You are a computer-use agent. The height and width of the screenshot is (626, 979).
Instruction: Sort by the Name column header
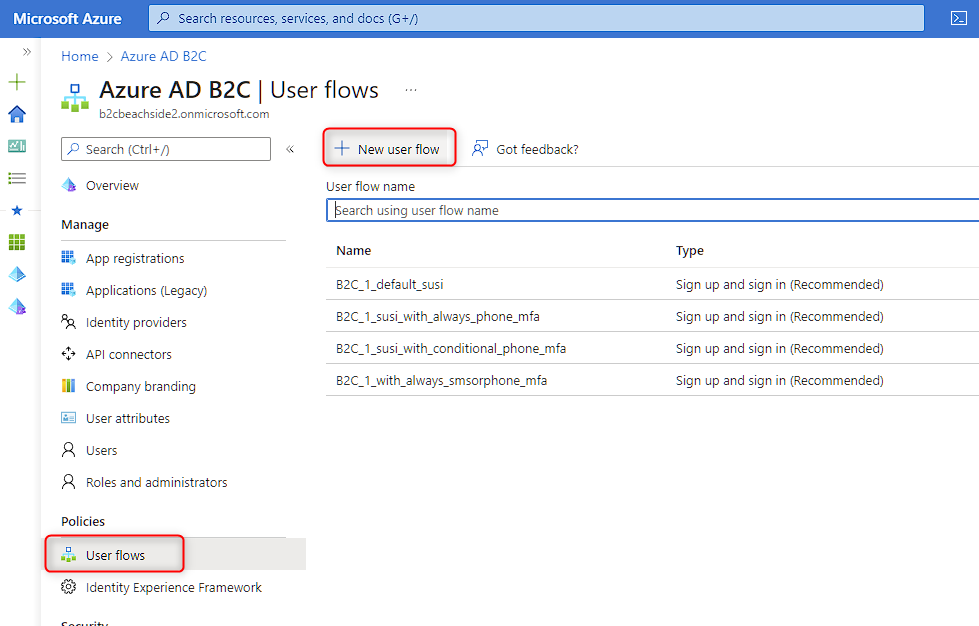pos(353,250)
